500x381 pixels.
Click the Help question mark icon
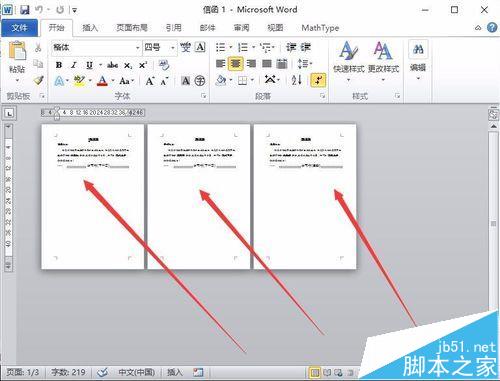(492, 27)
